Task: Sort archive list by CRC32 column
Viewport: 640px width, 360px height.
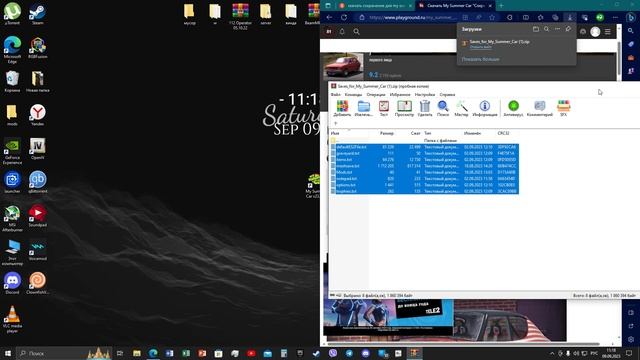Action: click(x=503, y=133)
